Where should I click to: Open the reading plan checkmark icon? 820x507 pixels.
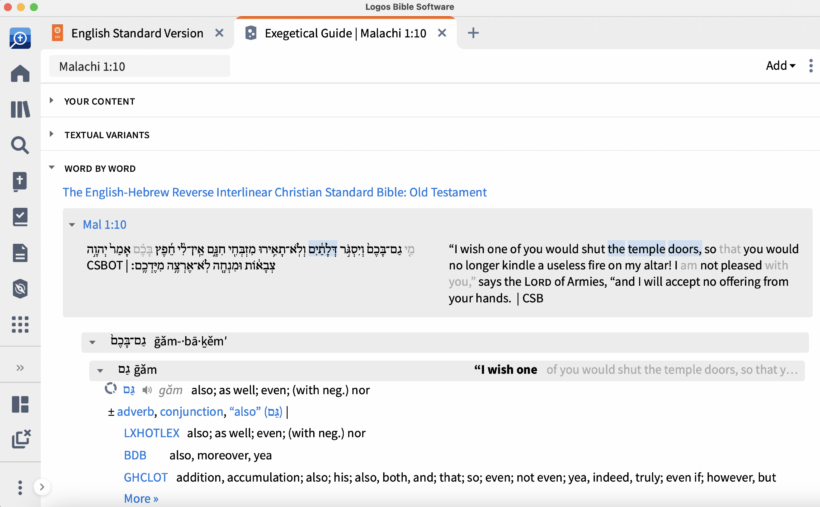[20, 217]
